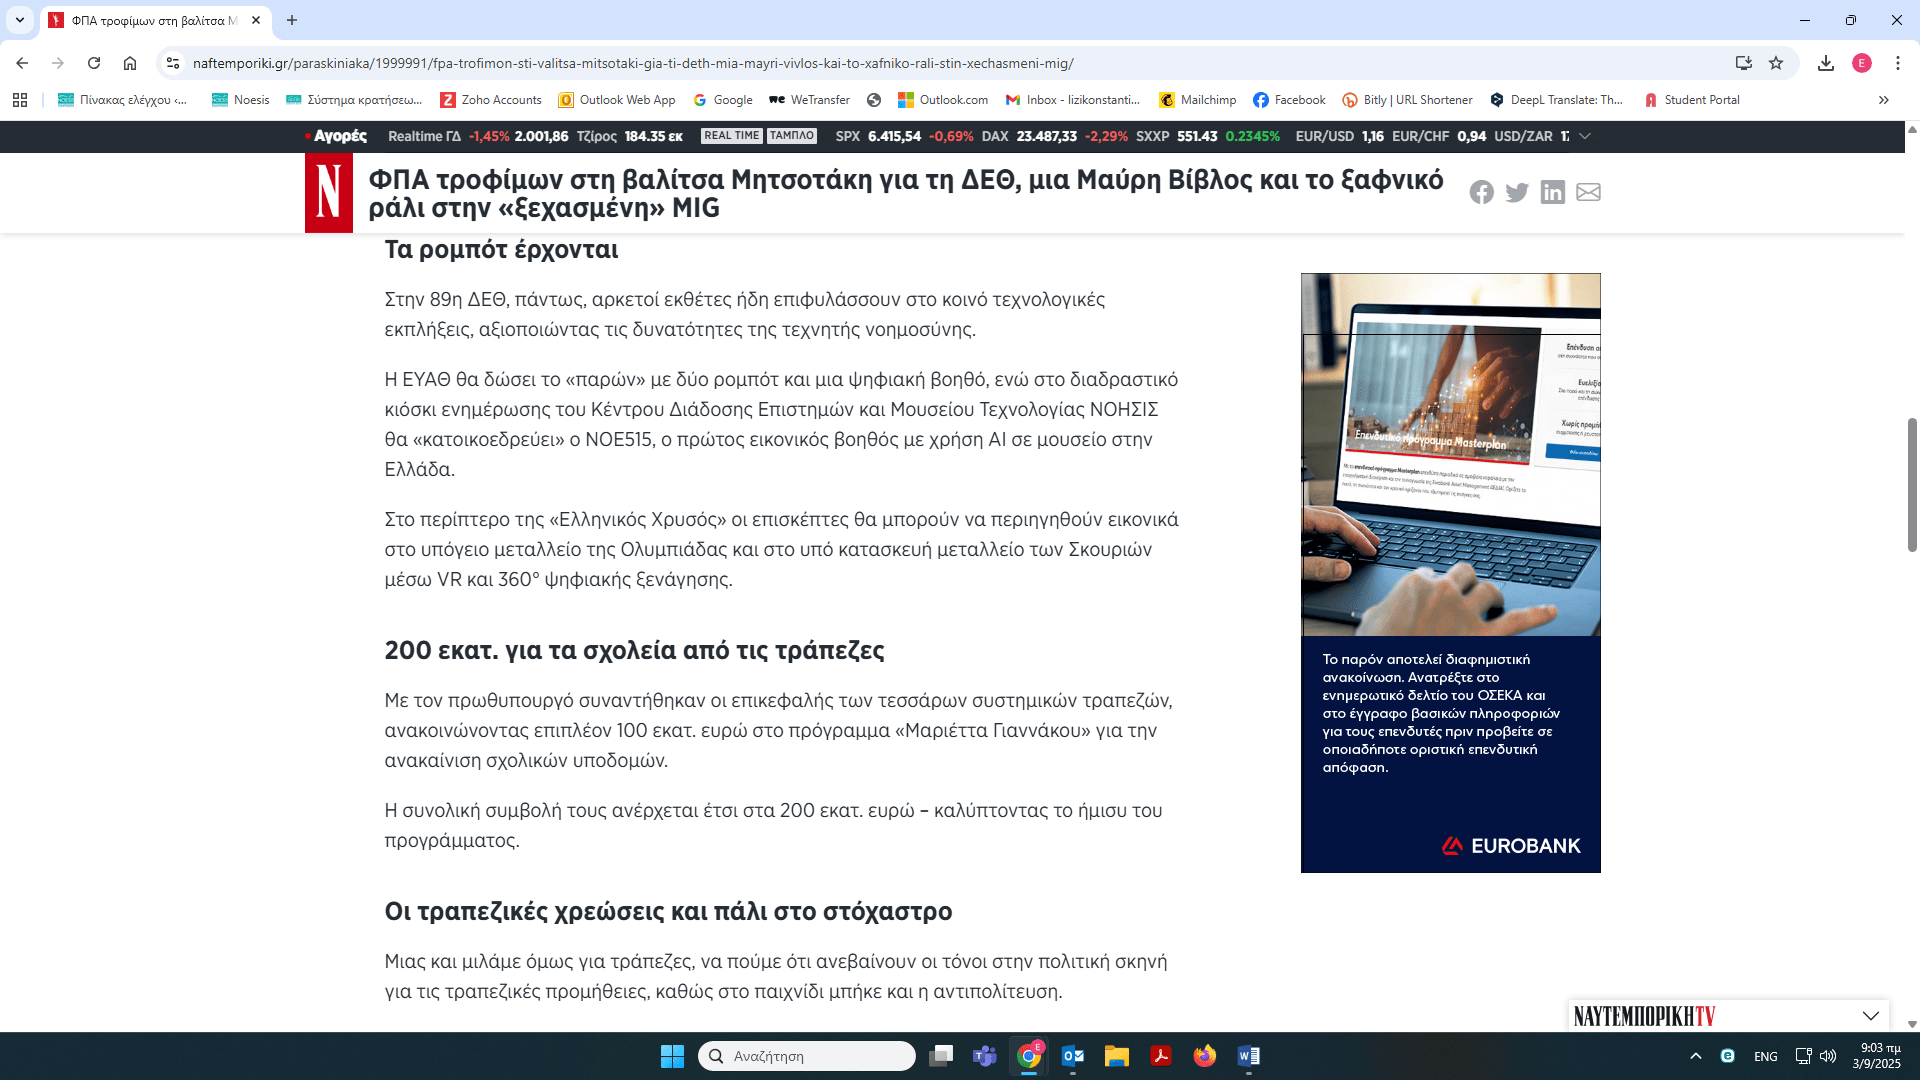Screen dimensions: 1920x1080
Task: Bookmark this page with star icon
Action: point(1776,63)
